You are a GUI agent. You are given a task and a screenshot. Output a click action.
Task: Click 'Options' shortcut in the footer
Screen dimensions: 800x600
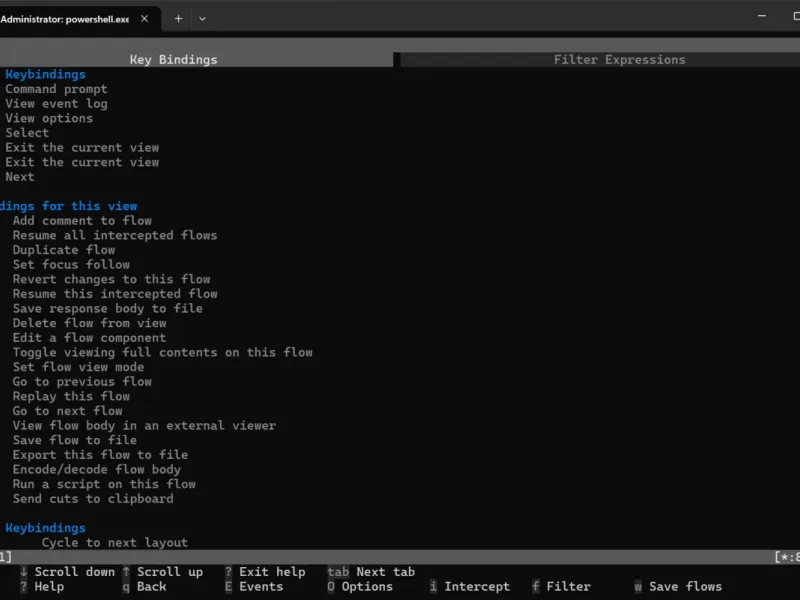point(367,587)
